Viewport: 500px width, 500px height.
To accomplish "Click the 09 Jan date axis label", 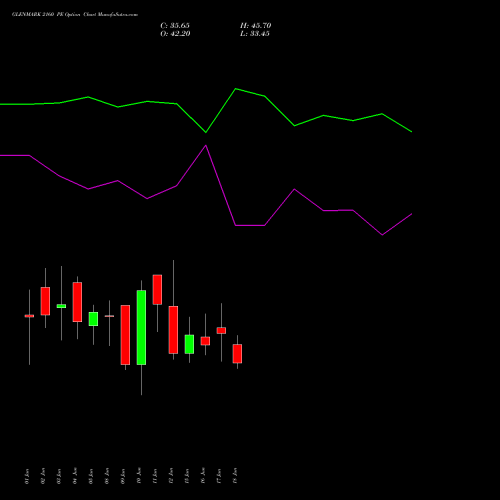I will 123,476.
